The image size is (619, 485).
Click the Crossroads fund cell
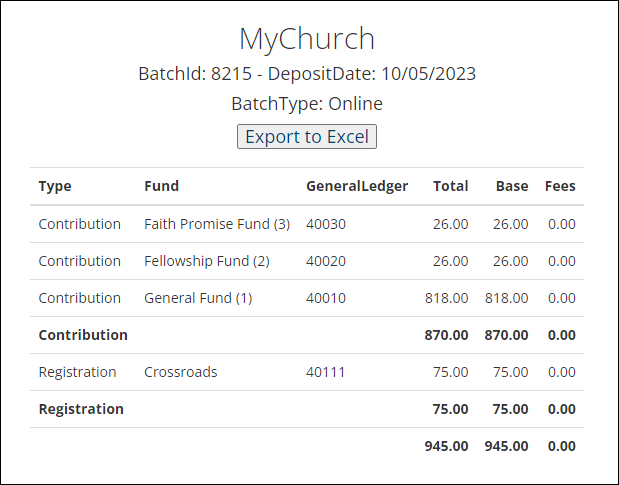181,372
